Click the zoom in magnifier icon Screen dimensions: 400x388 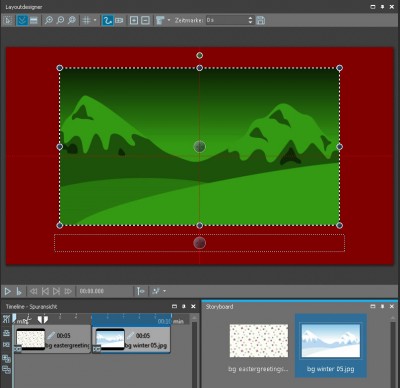tap(49, 20)
